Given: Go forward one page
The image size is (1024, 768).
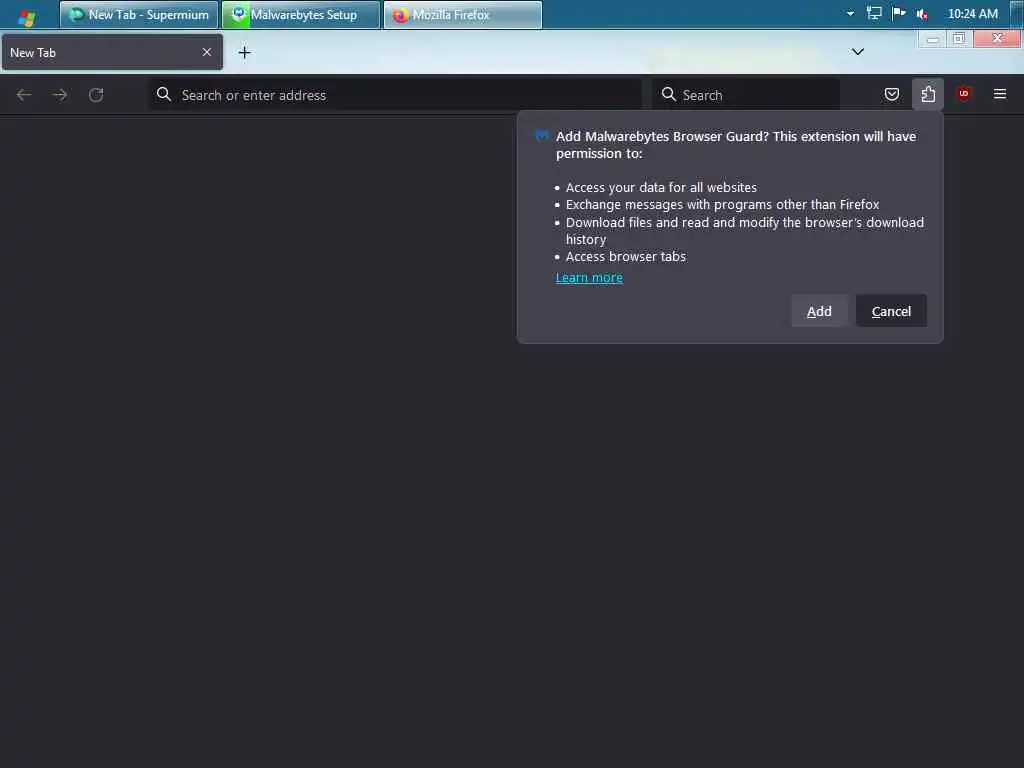Looking at the screenshot, I should (x=60, y=95).
